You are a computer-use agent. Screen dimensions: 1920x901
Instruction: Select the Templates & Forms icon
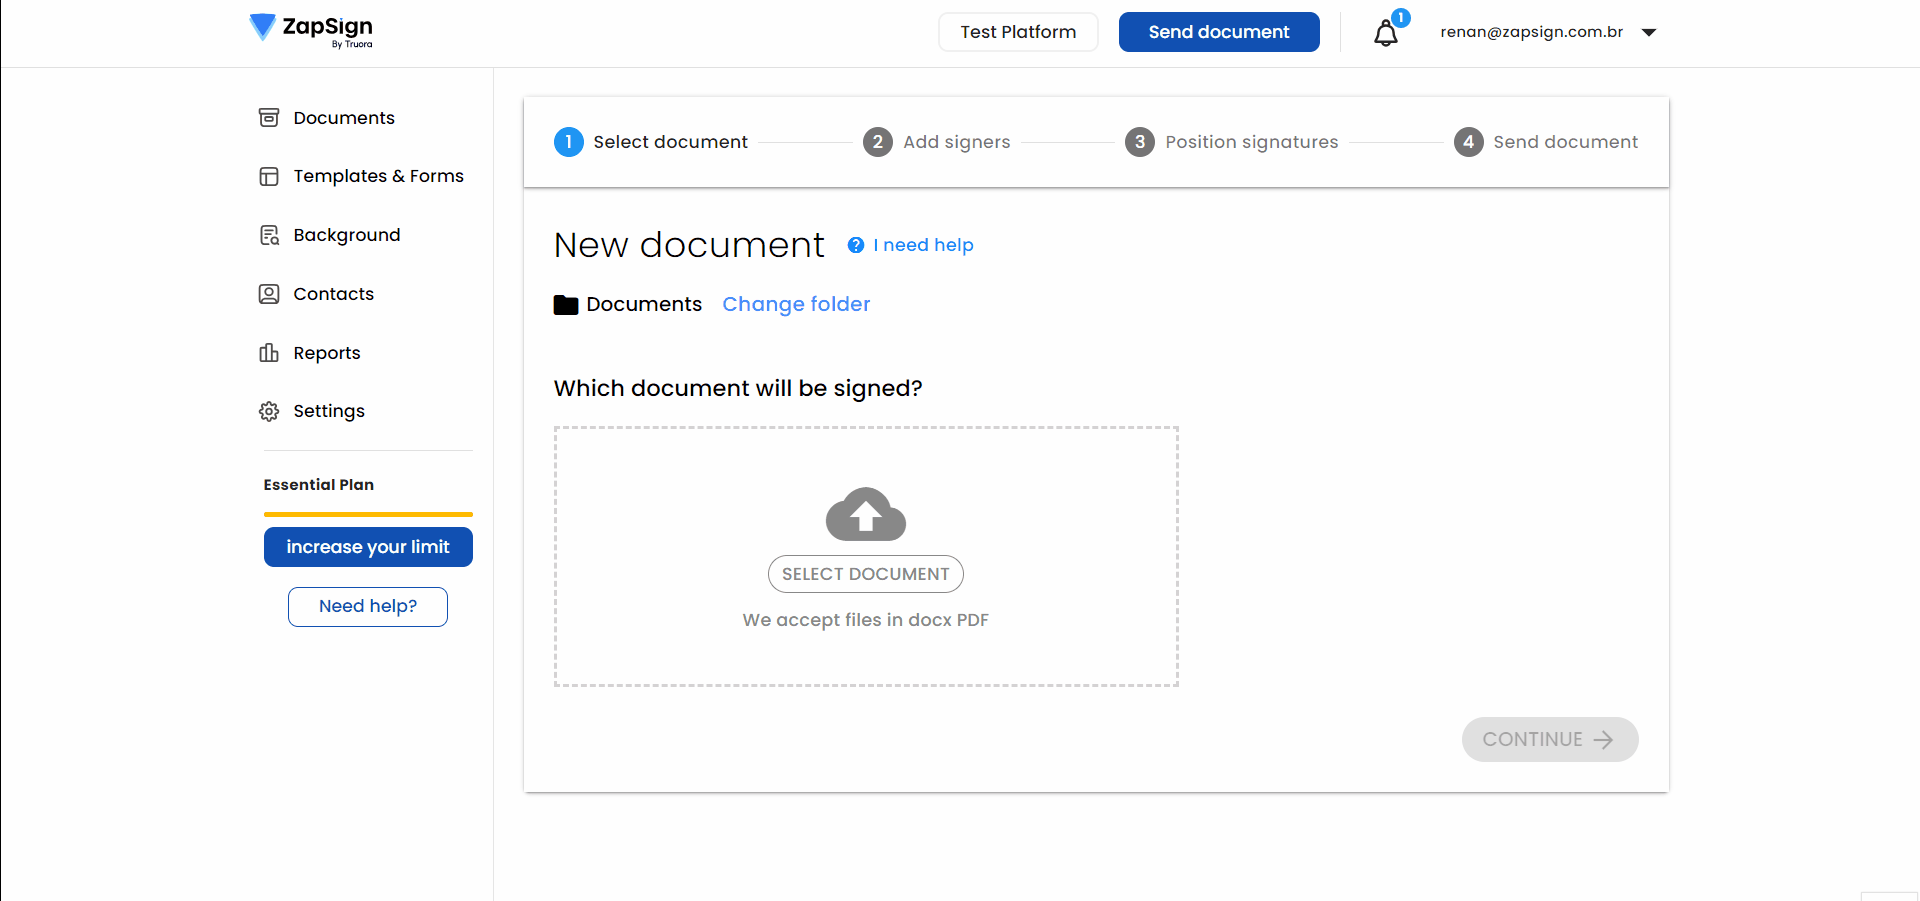268,176
